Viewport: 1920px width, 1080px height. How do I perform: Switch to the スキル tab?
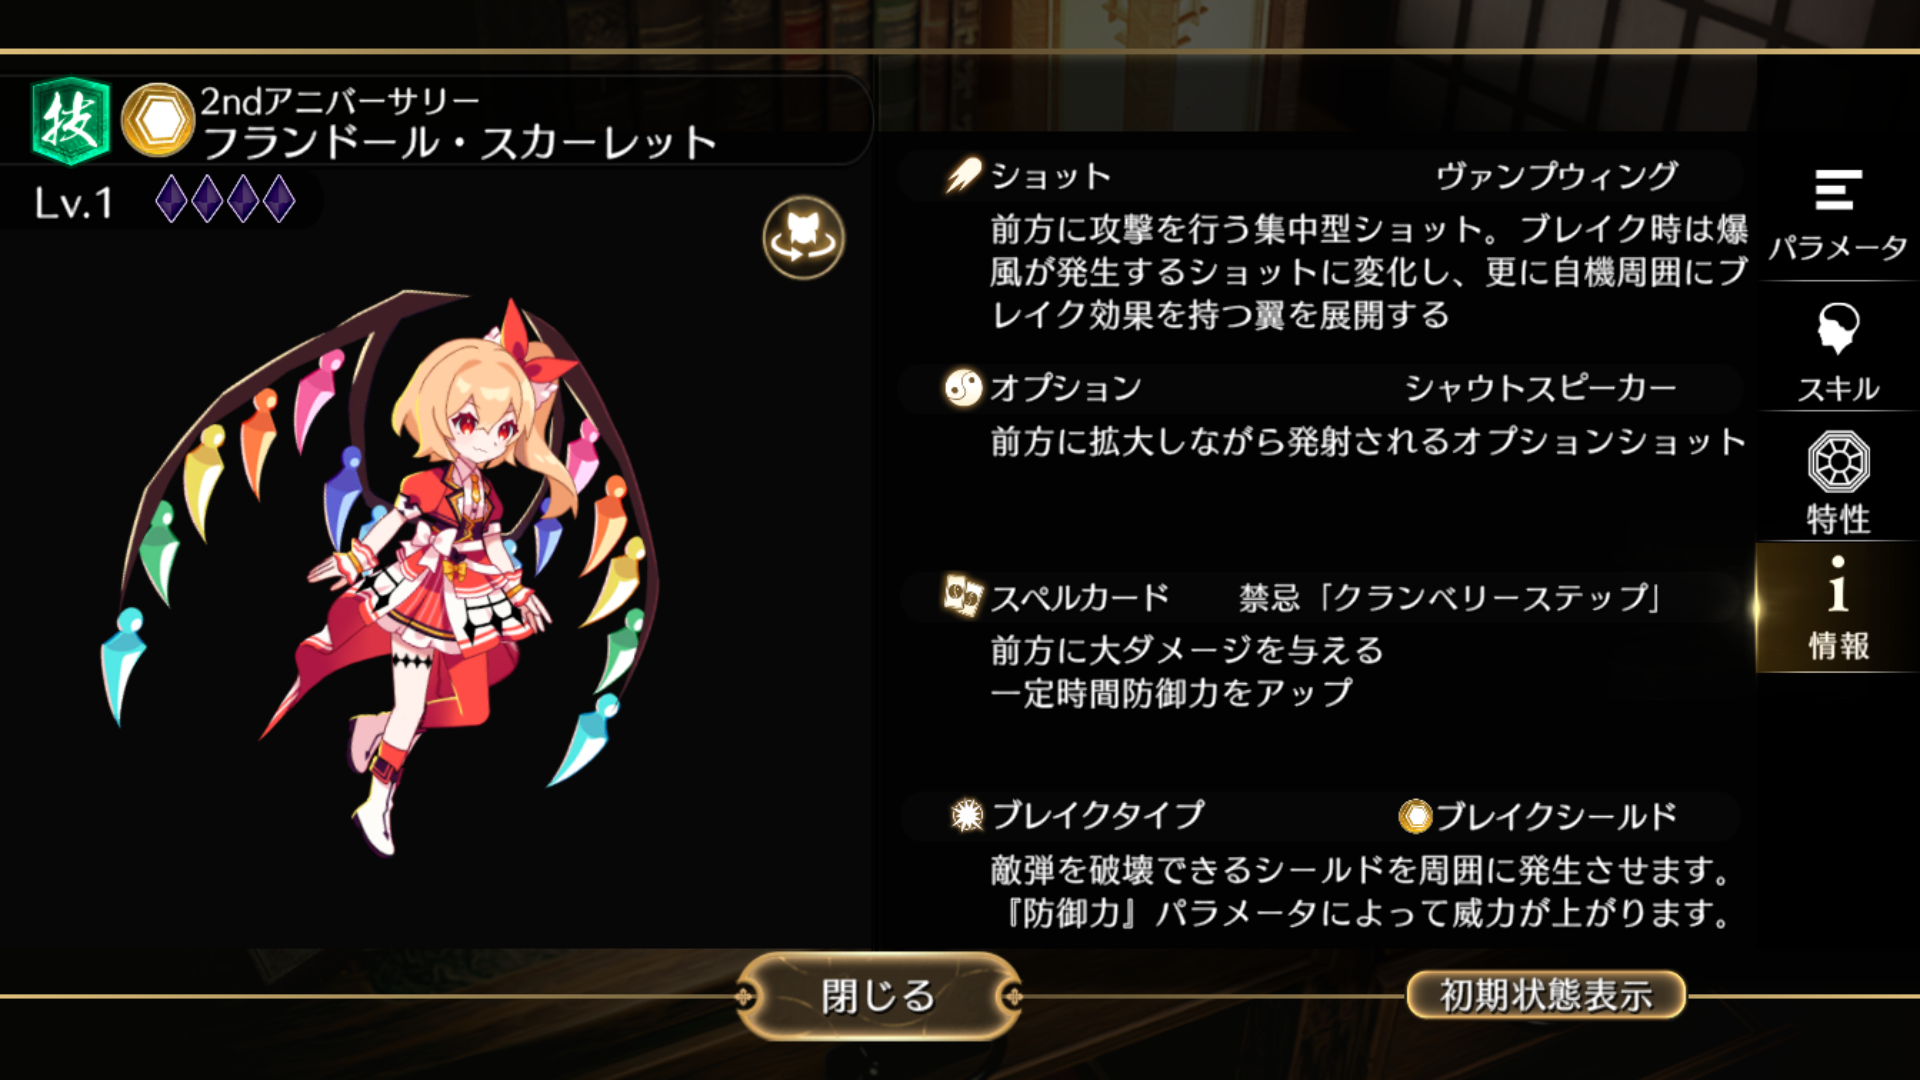1838,352
